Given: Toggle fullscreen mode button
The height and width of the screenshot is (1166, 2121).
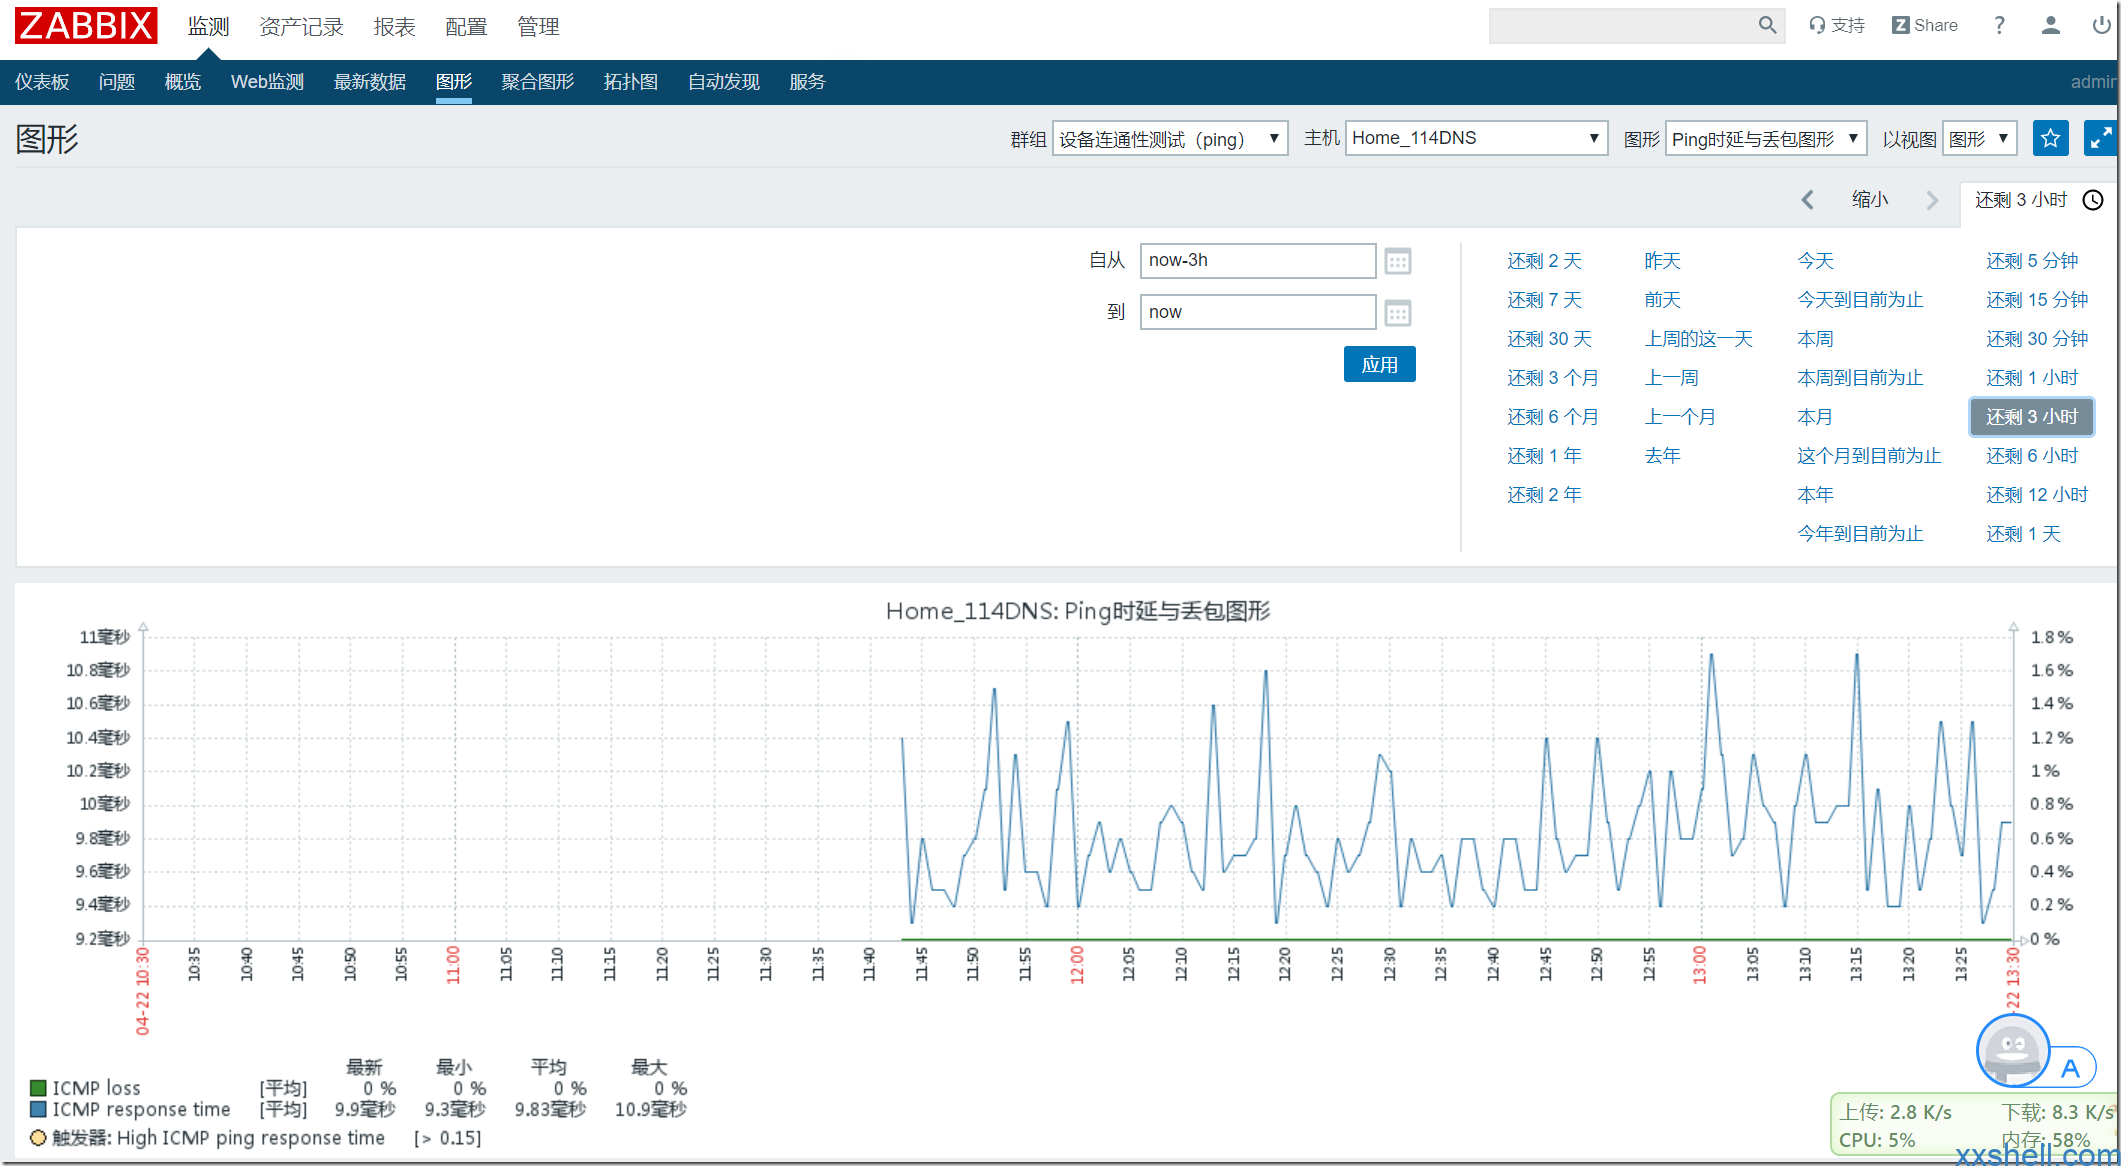Looking at the screenshot, I should (x=2100, y=138).
